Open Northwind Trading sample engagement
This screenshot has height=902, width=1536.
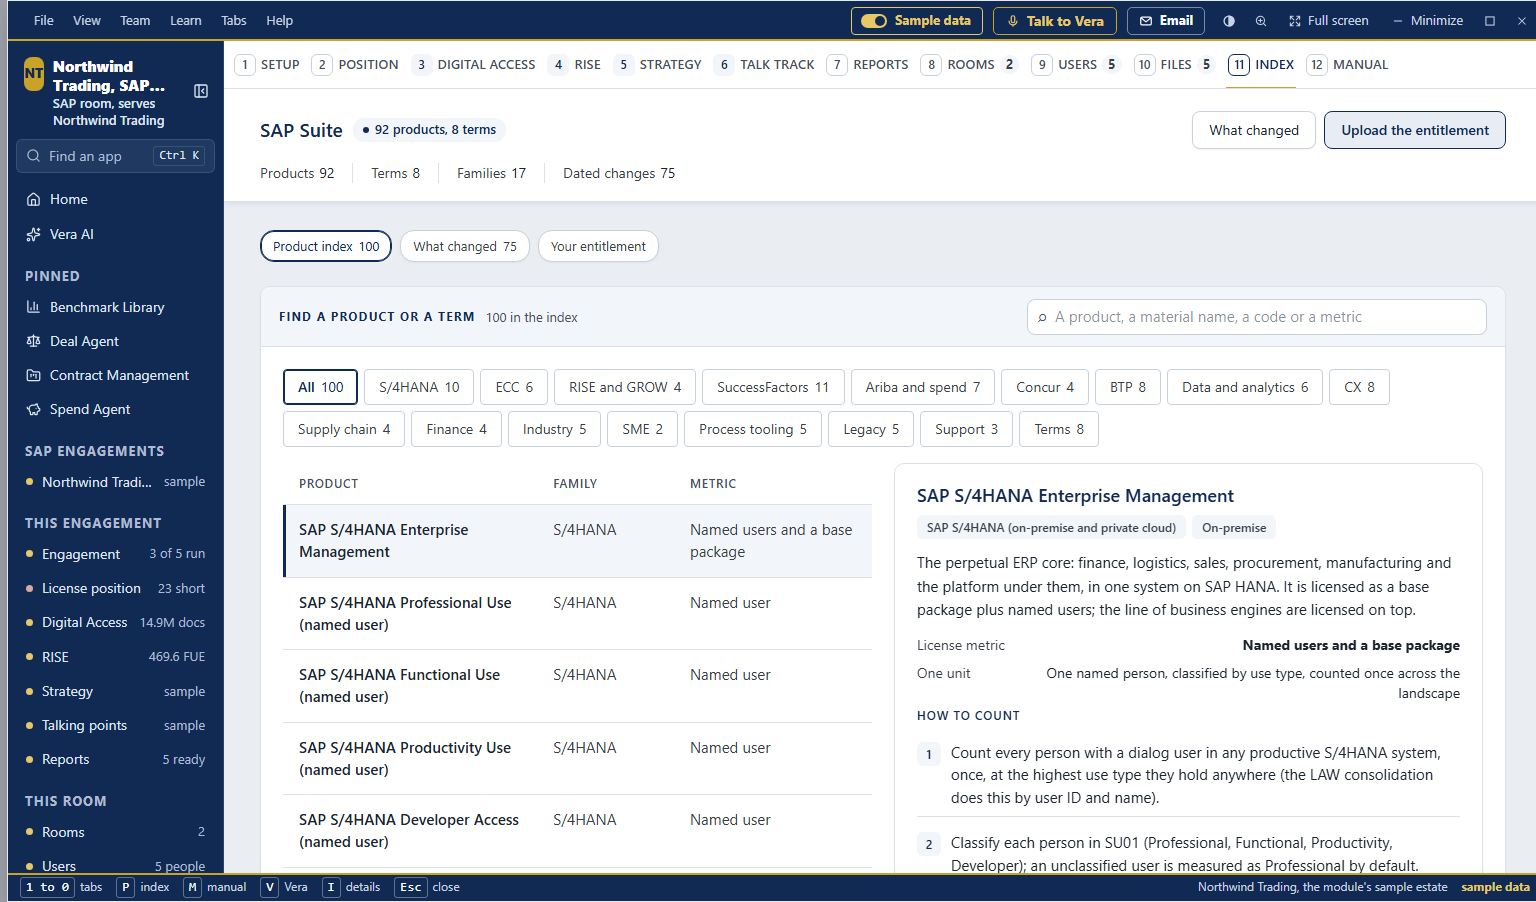[116, 482]
